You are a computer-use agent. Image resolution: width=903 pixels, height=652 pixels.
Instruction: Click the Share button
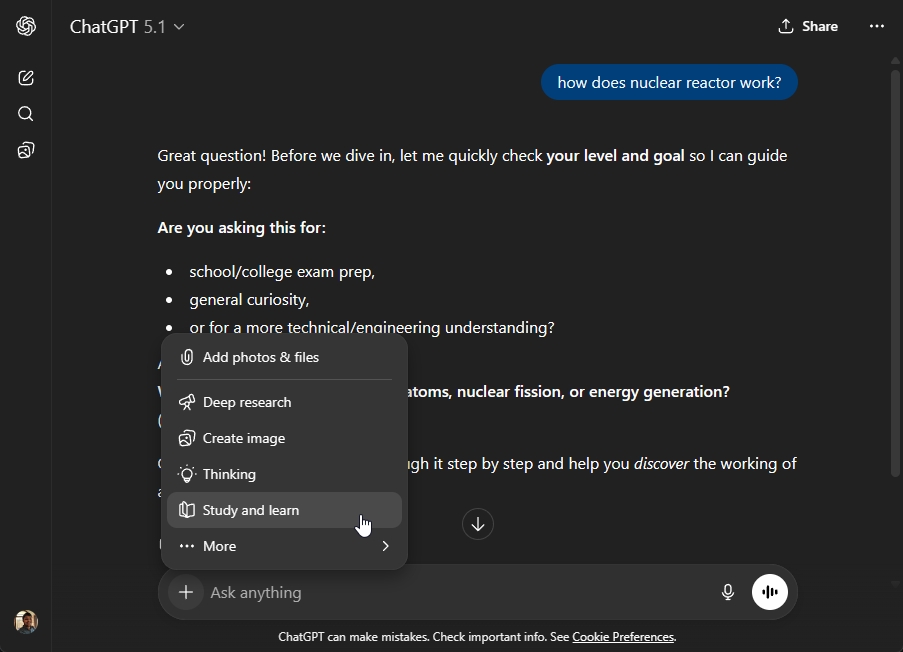(808, 27)
